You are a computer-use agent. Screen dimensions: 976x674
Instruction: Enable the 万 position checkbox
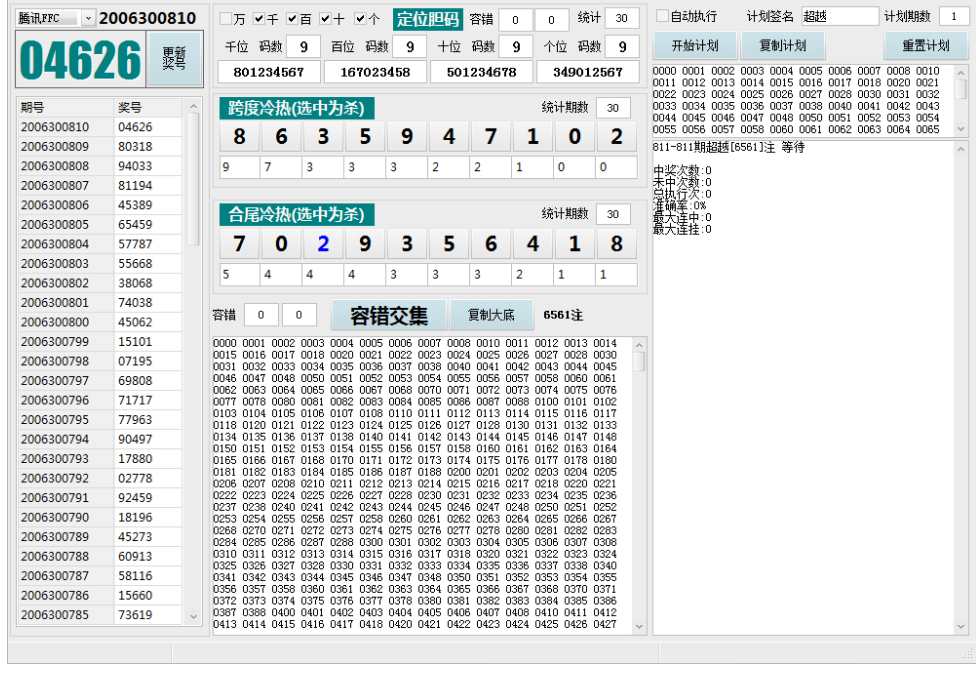tap(226, 19)
